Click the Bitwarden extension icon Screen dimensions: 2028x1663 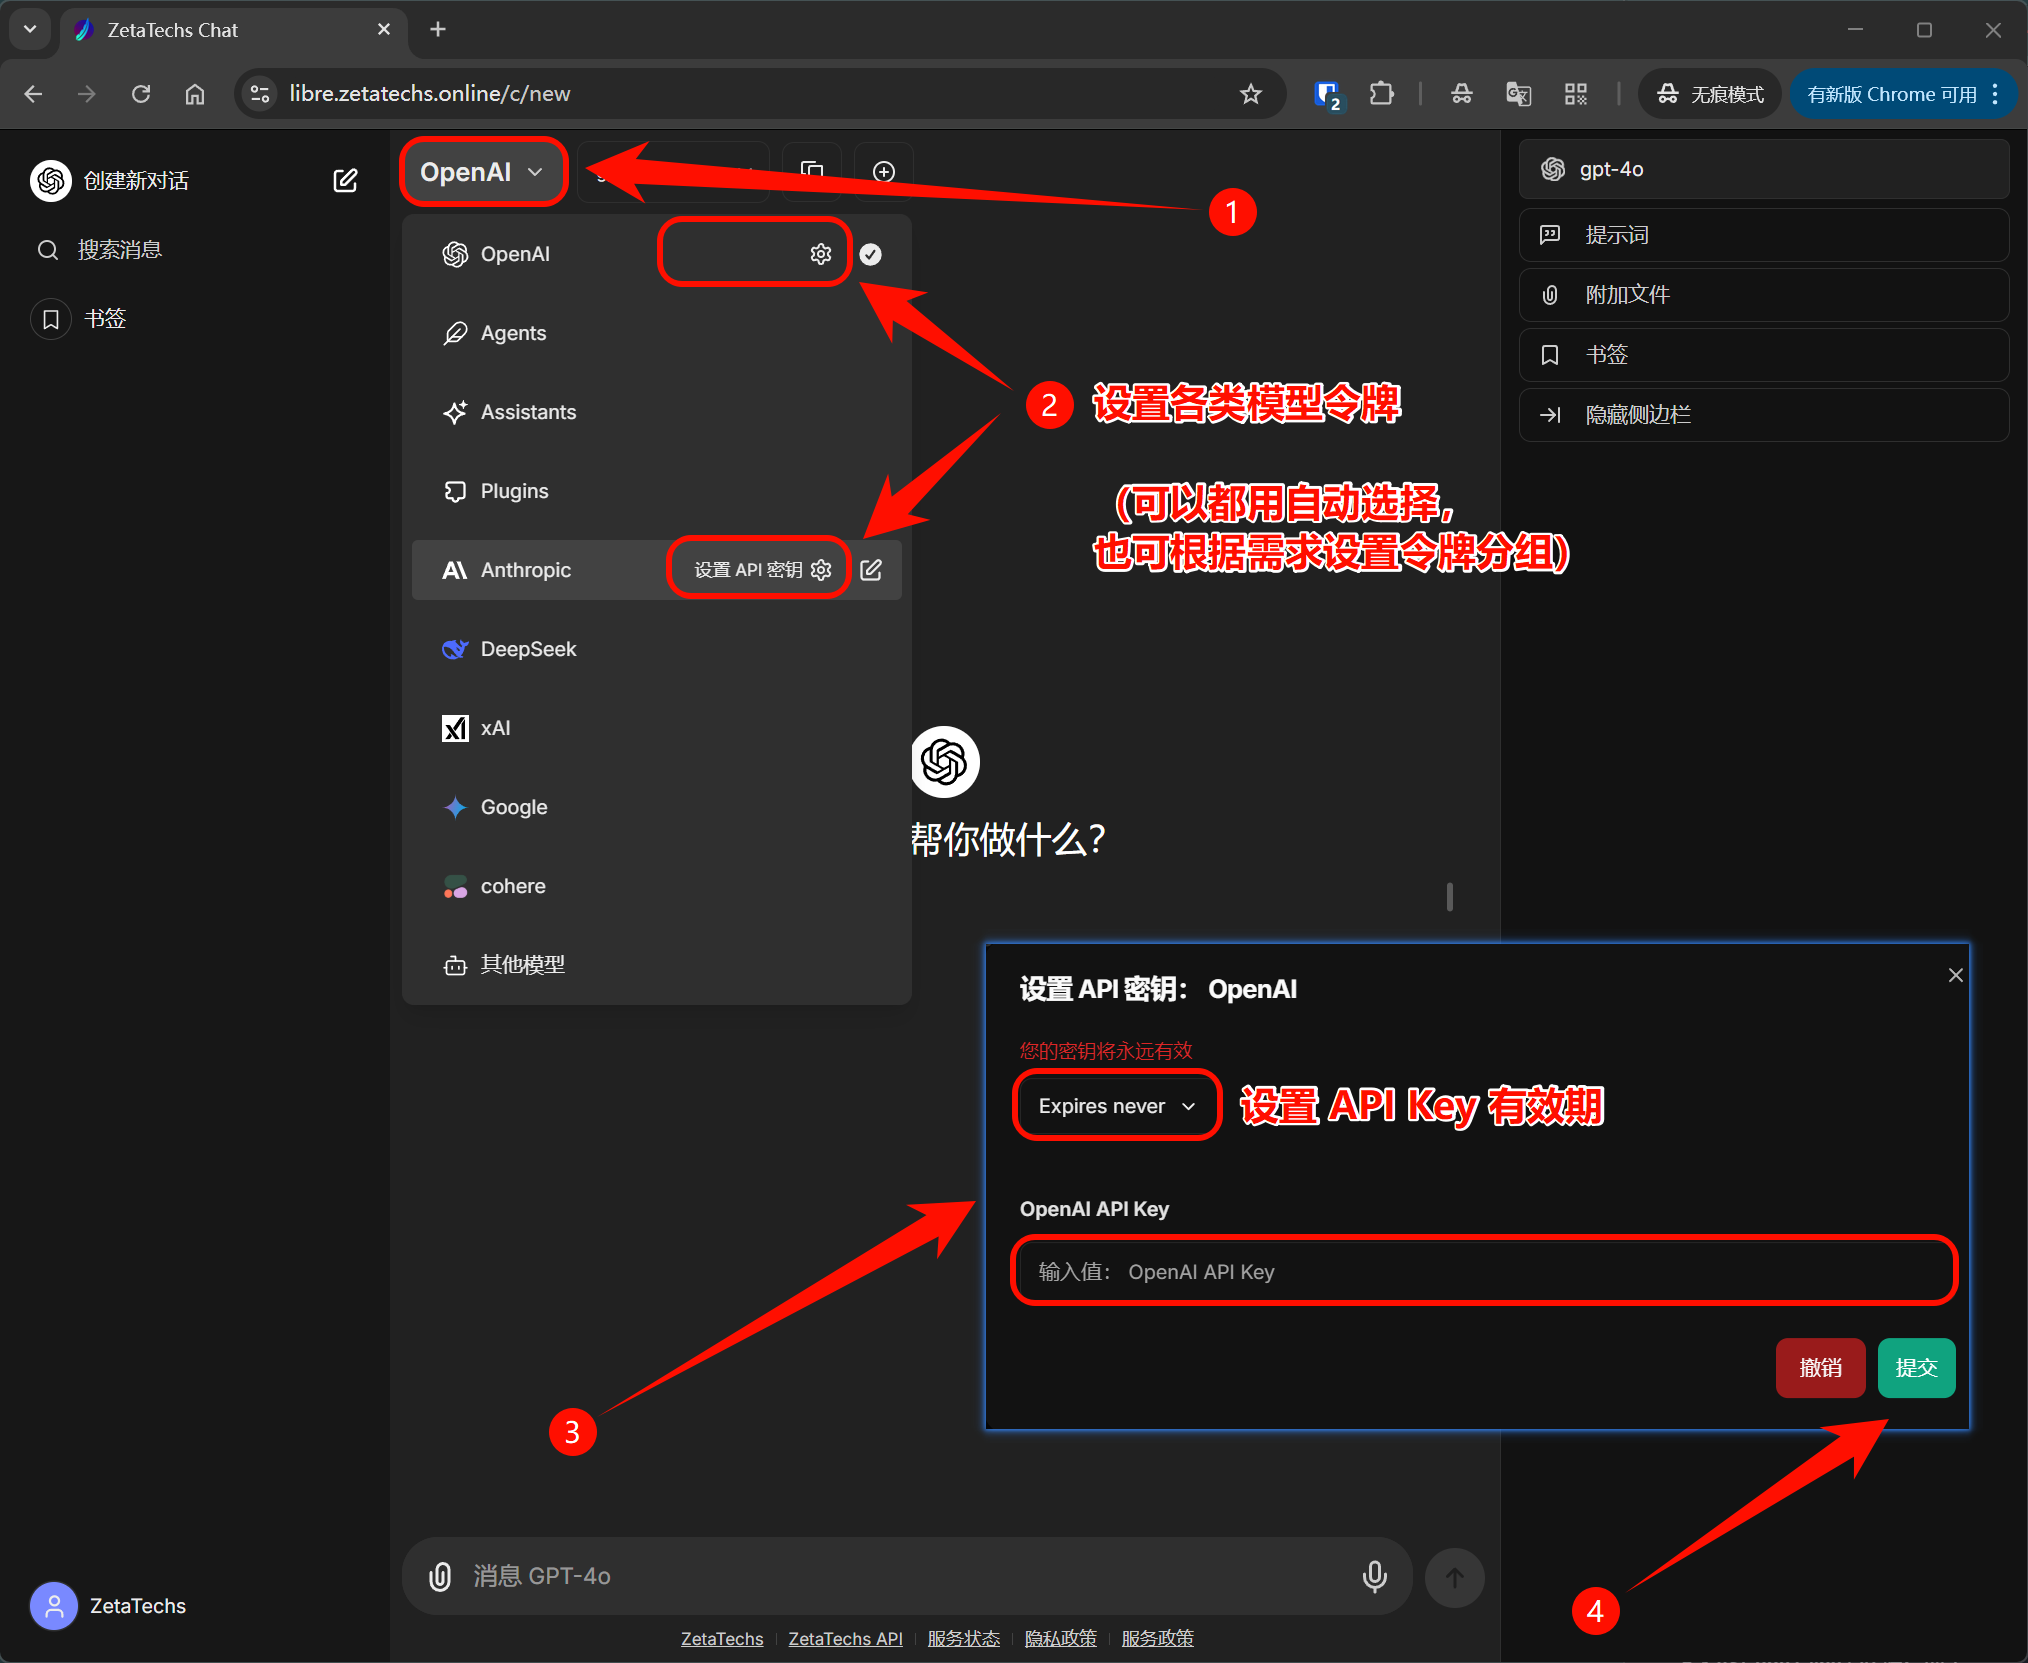point(1327,94)
